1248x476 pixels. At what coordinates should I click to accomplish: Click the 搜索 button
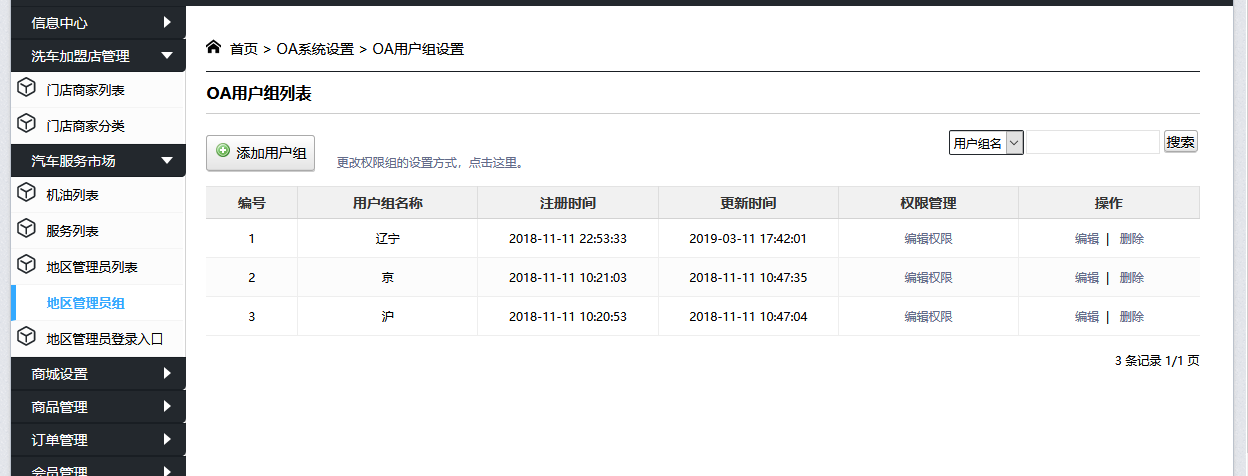[1180, 142]
